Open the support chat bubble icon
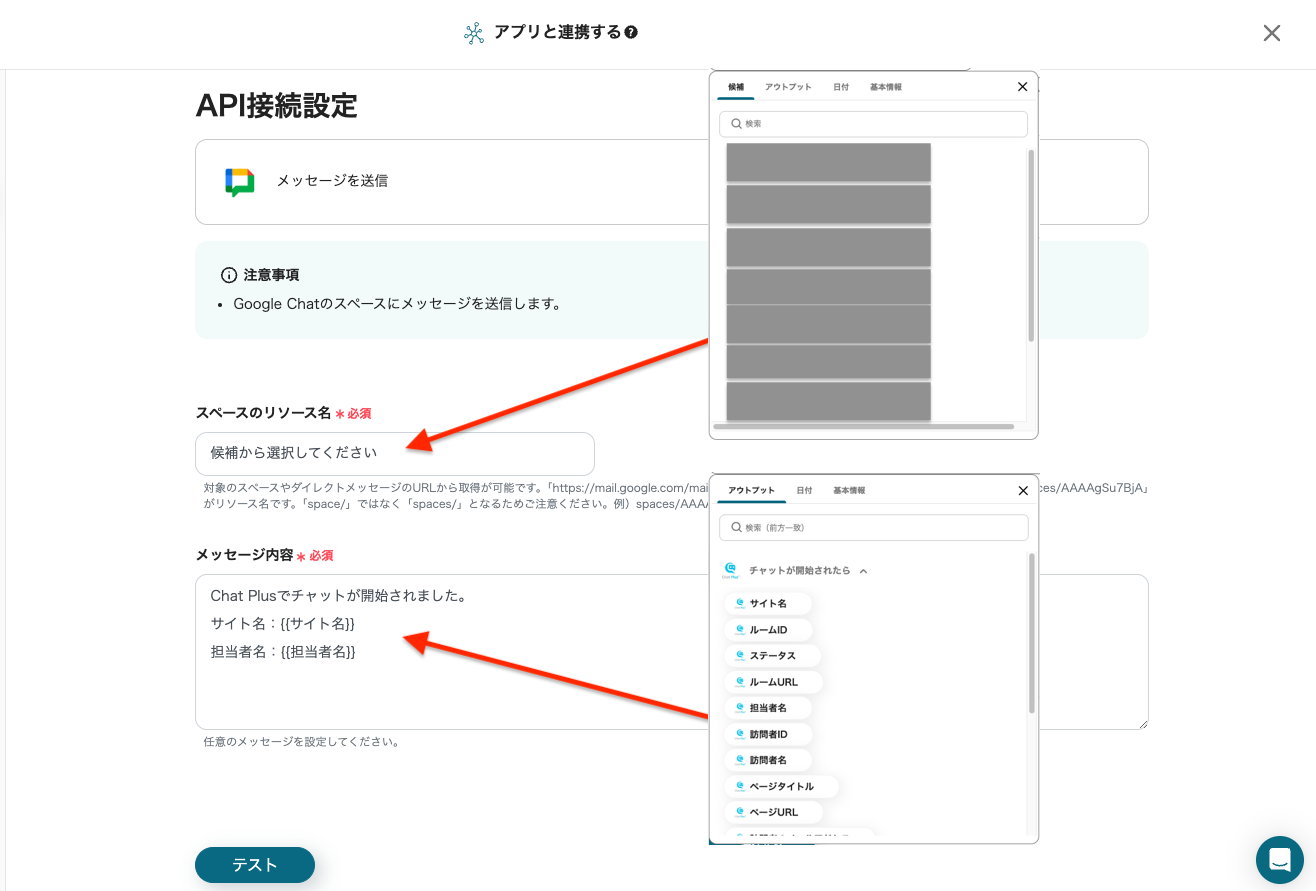The height and width of the screenshot is (891, 1316). click(x=1280, y=860)
